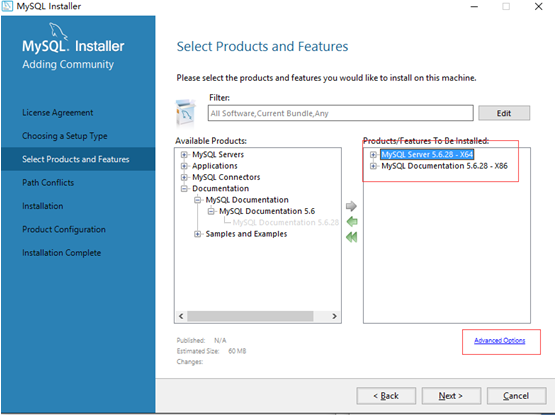The height and width of the screenshot is (416, 555).
Task: Select MySQL Documentation 5.6.28 - X86 item
Action: [444, 166]
